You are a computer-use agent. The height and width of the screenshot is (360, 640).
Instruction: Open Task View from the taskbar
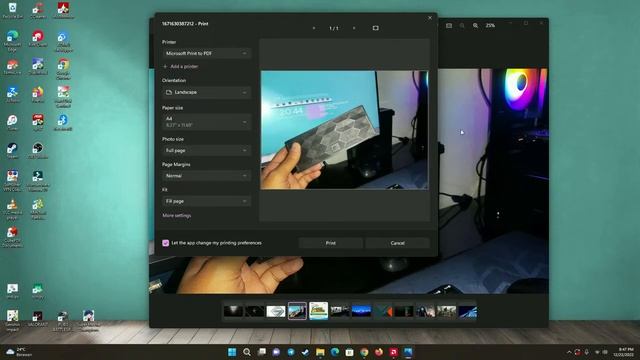(x=262, y=352)
